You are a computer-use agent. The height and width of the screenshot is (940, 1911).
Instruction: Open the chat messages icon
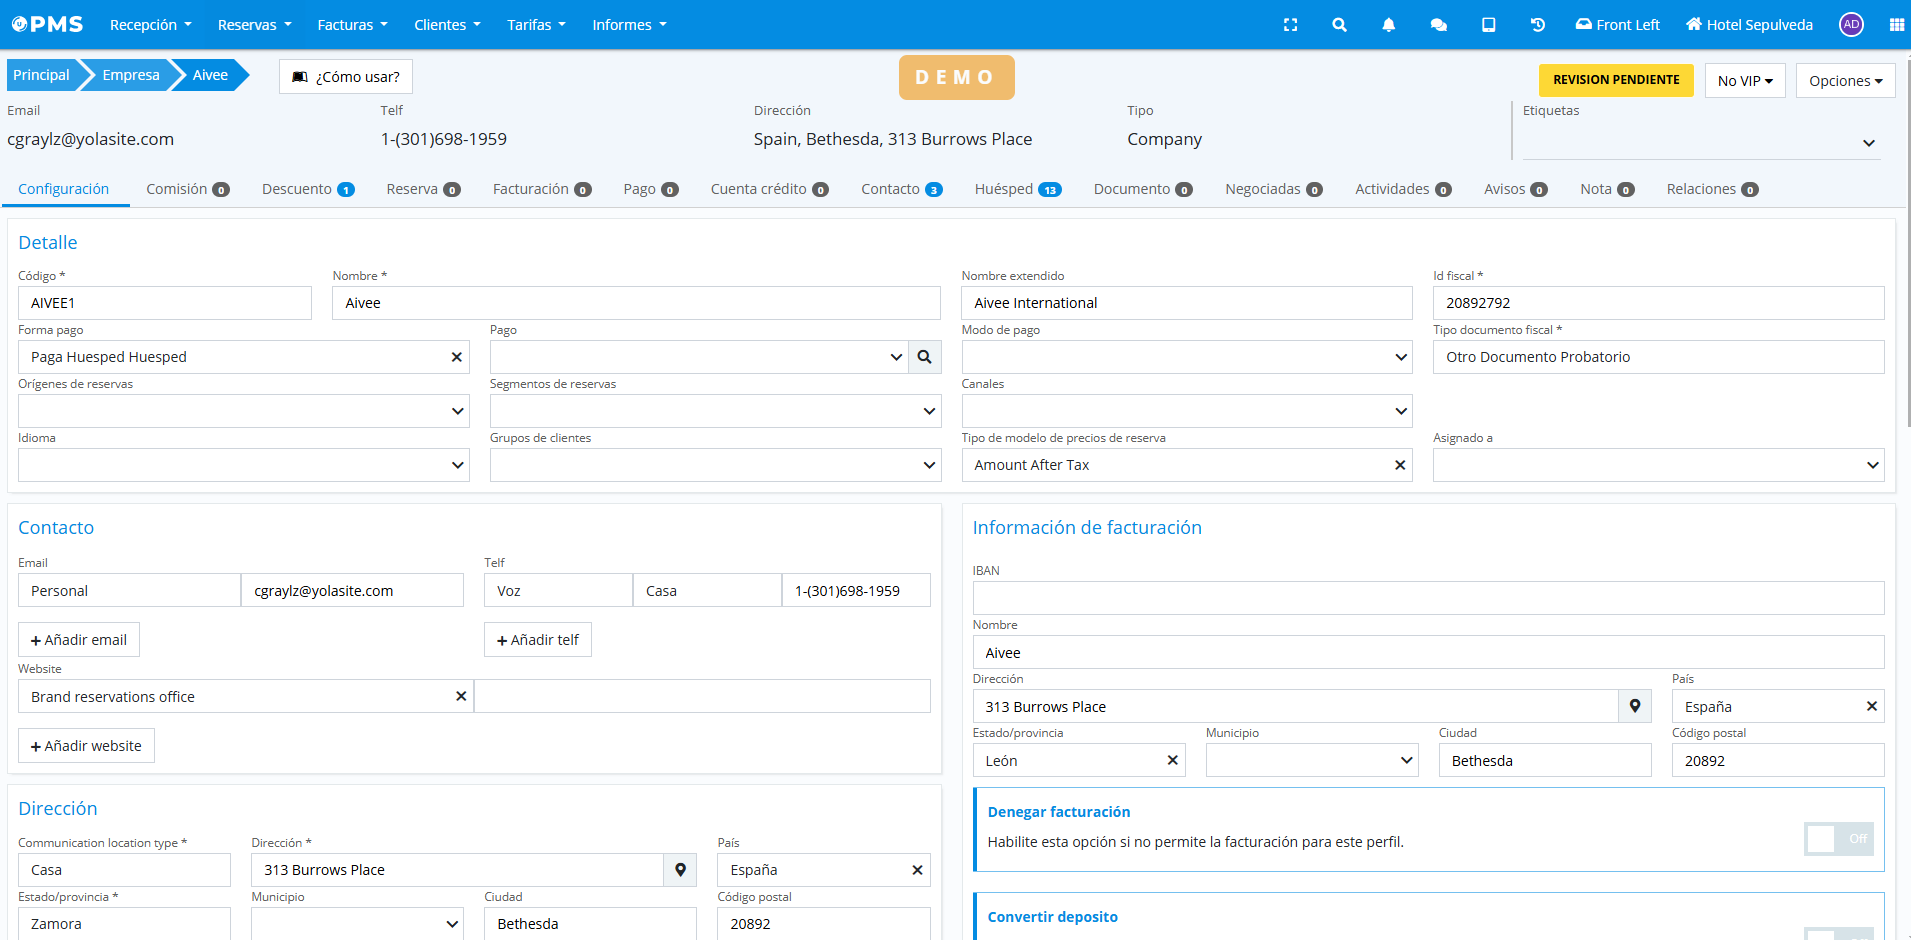(x=1438, y=25)
